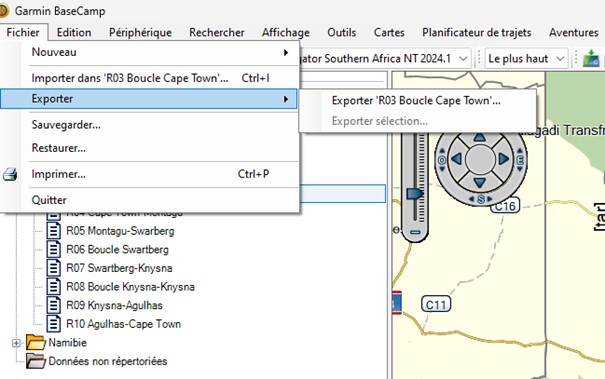Open the Aventures menu
Screen dimensions: 605x379
click(x=574, y=32)
